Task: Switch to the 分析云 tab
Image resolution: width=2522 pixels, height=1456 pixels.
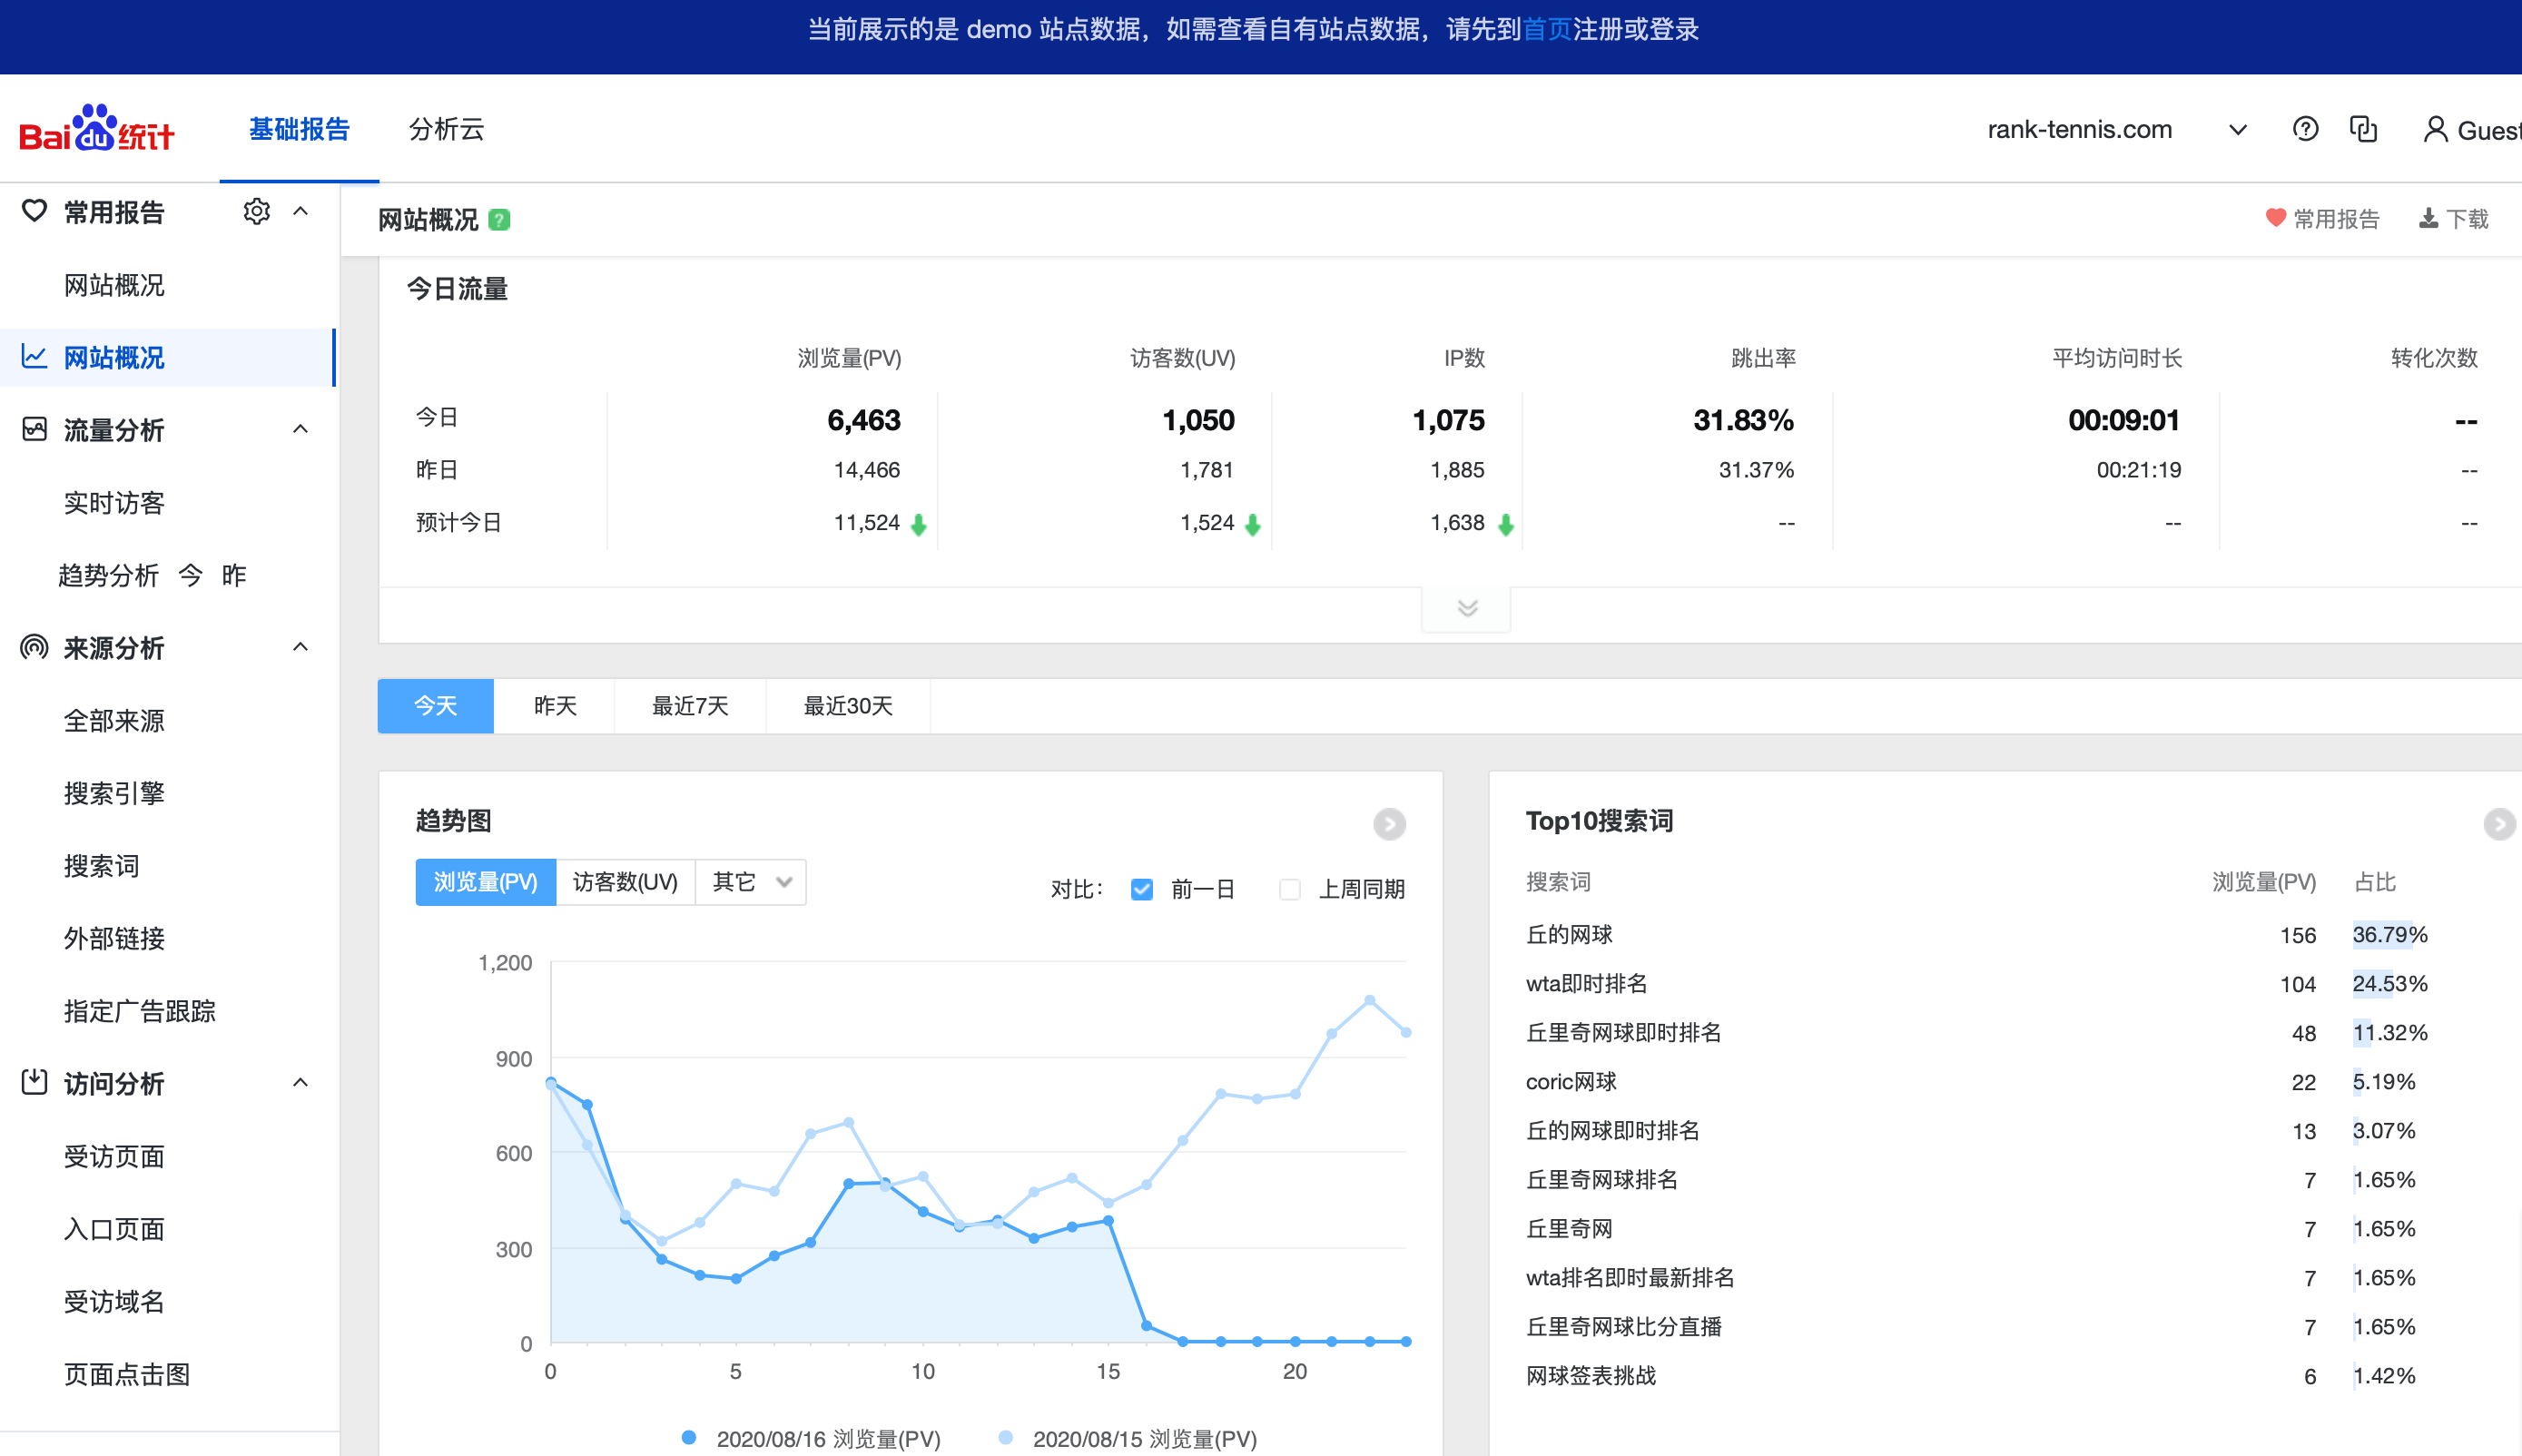Action: pyautogui.click(x=445, y=129)
